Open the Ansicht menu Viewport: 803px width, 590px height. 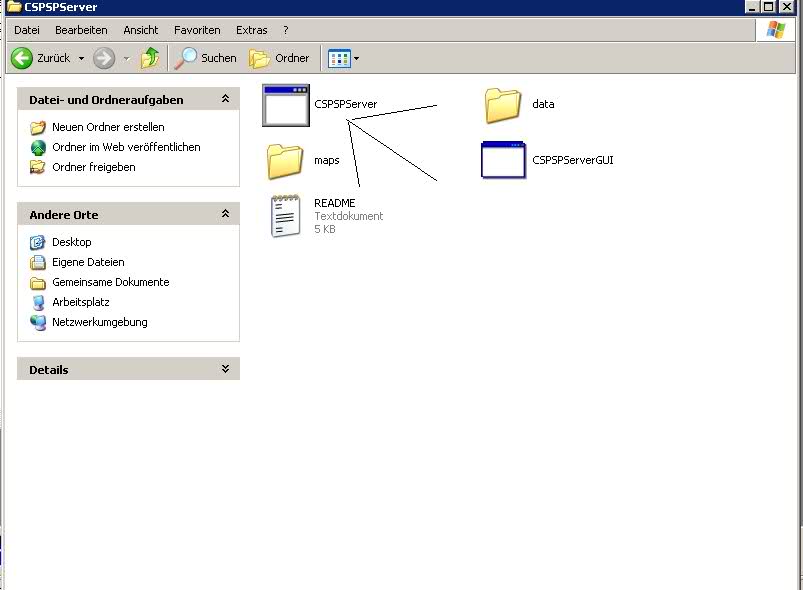141,30
